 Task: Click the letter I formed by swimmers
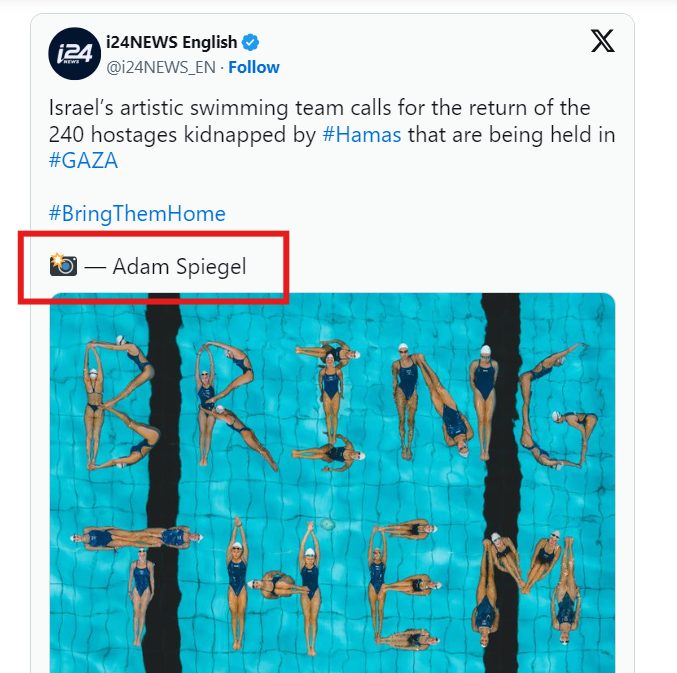(x=330, y=405)
